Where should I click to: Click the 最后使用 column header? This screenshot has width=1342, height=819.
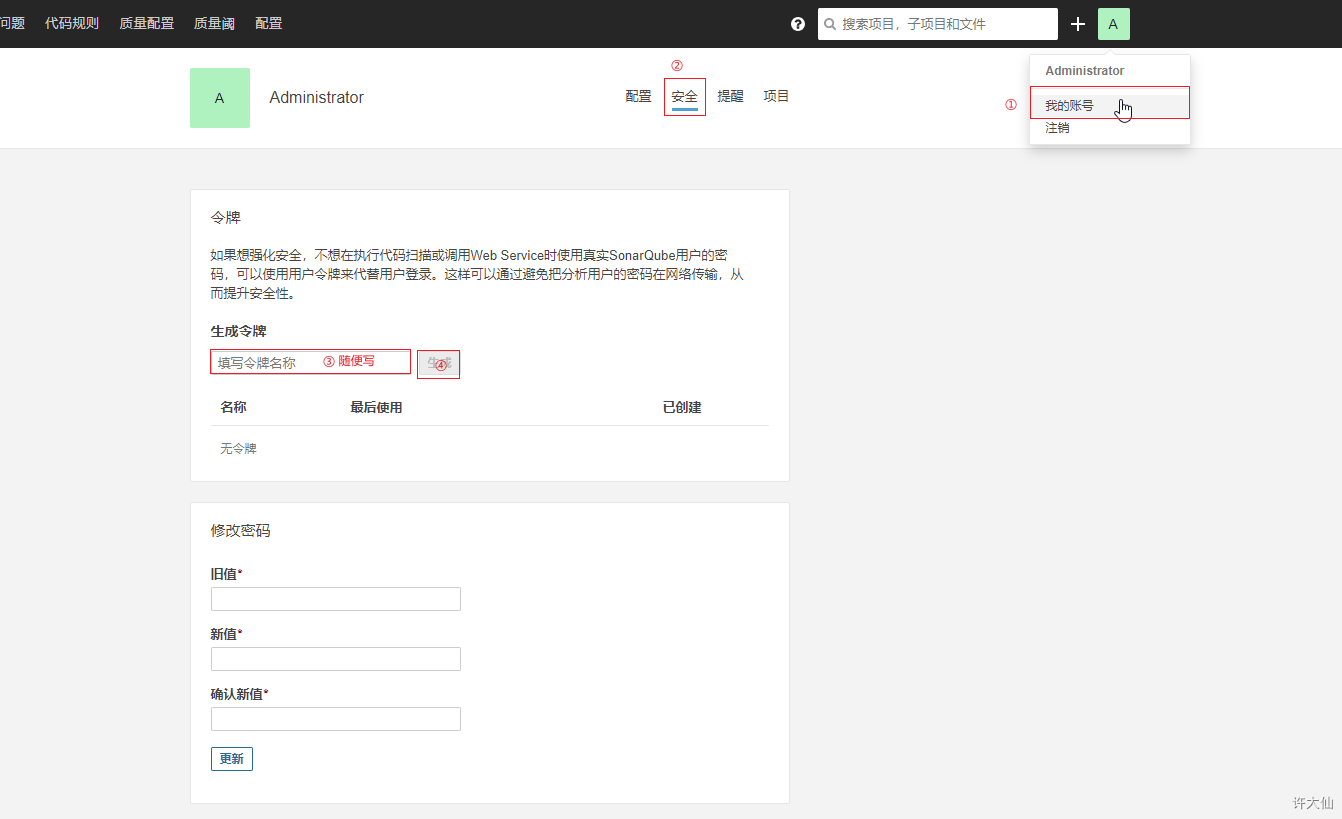[x=376, y=407]
